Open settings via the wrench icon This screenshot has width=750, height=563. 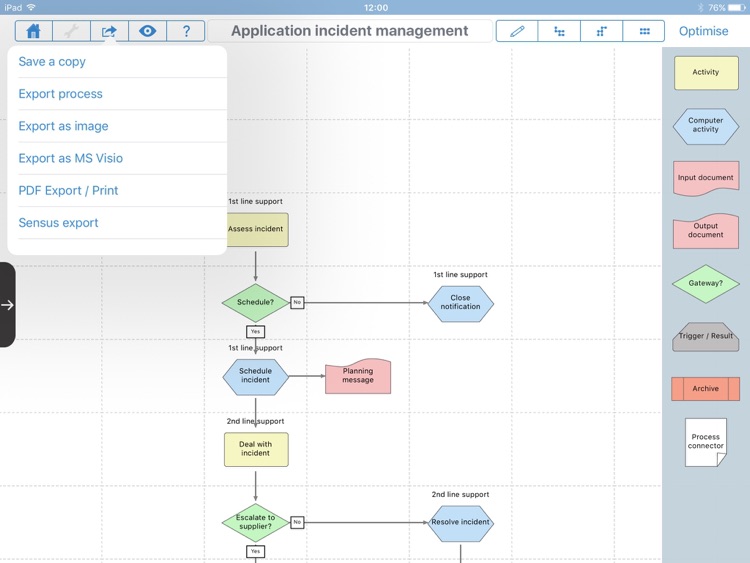coord(71,31)
